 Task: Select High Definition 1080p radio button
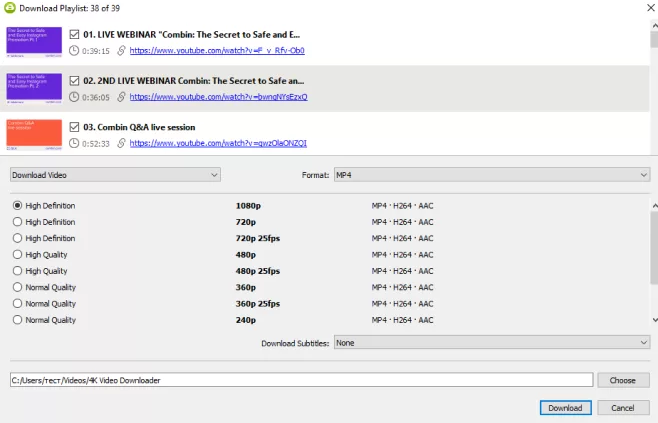[x=17, y=206]
